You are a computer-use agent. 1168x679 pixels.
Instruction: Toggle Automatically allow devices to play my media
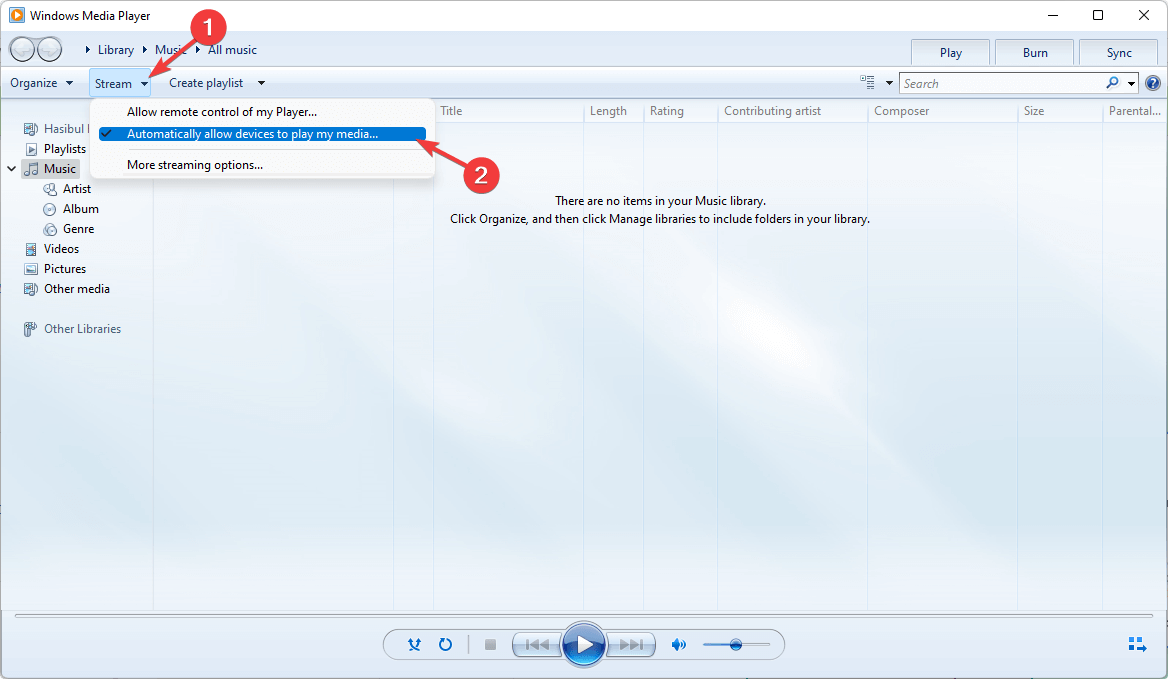click(262, 134)
